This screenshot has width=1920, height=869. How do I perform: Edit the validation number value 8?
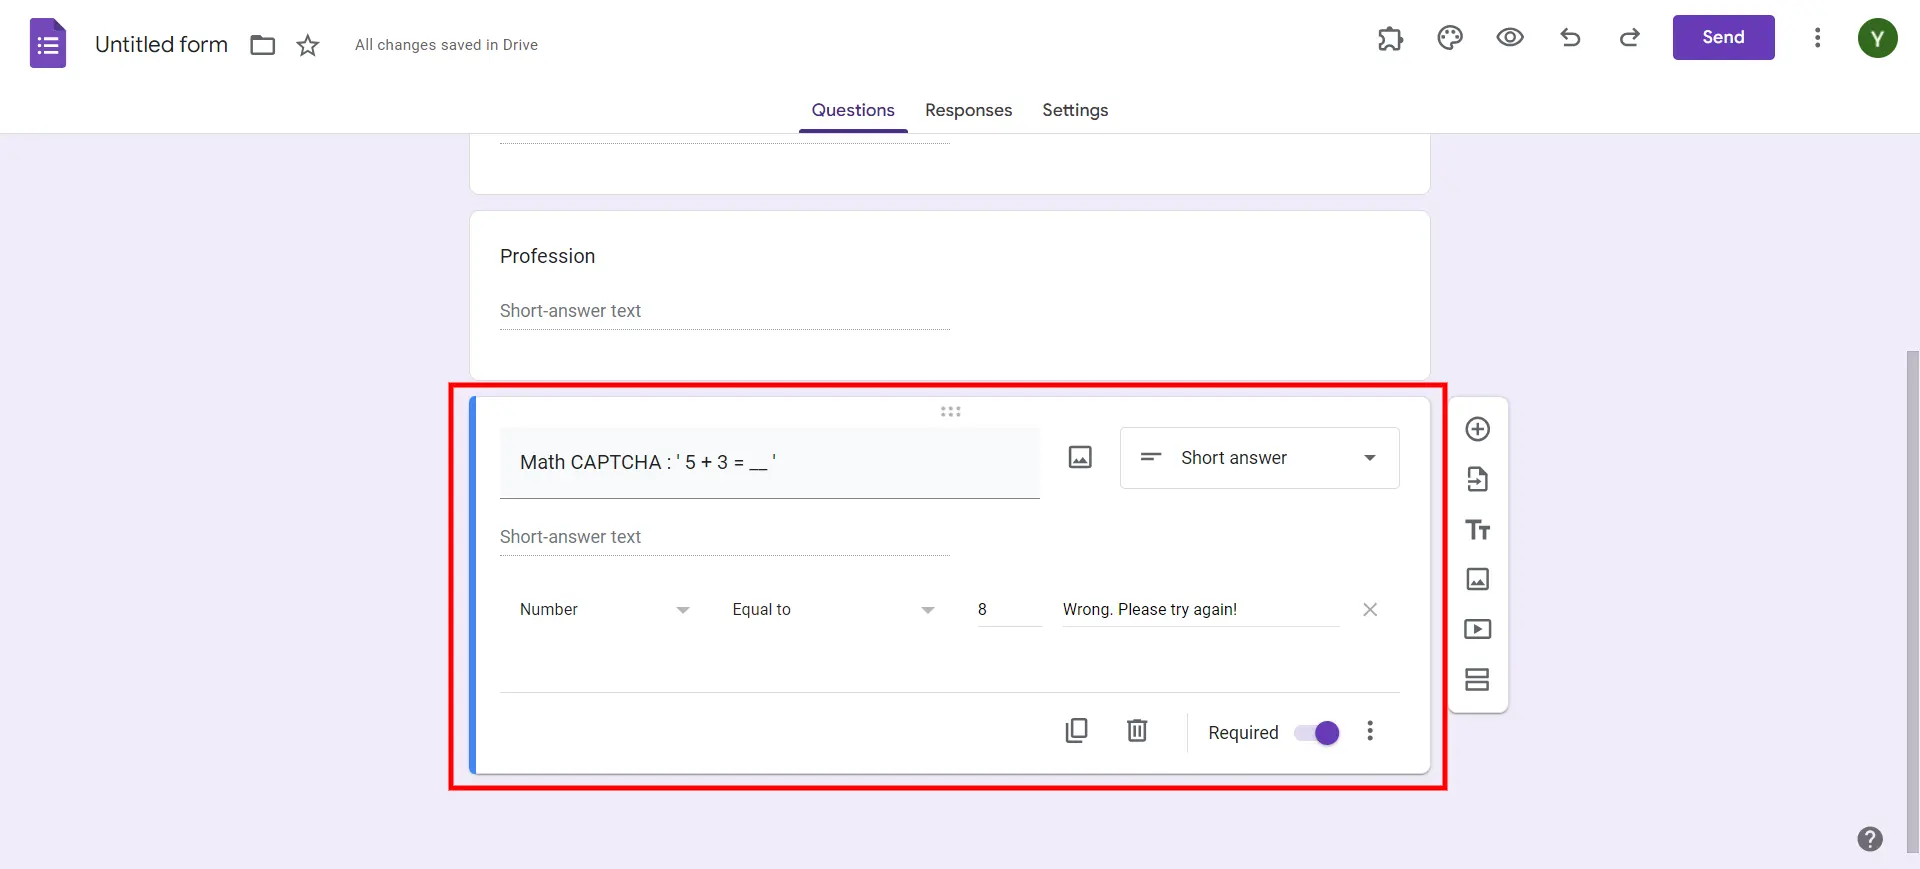tap(1009, 609)
